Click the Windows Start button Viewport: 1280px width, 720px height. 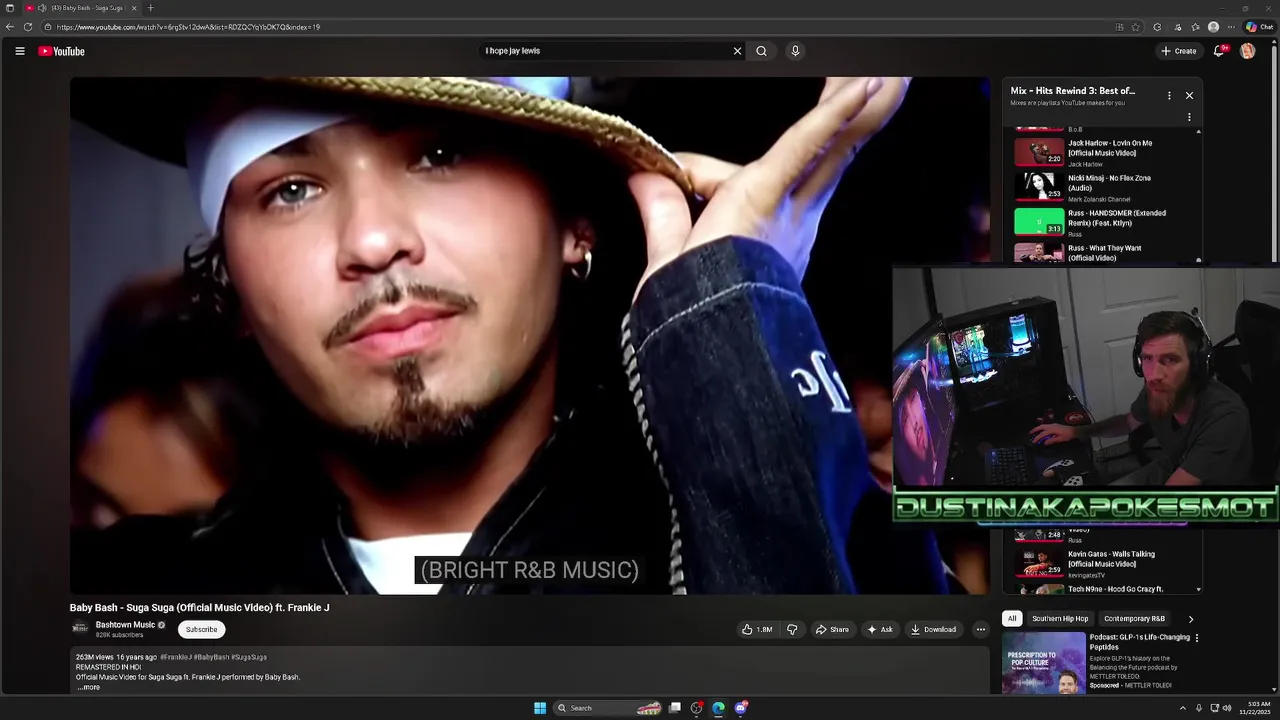click(x=540, y=708)
